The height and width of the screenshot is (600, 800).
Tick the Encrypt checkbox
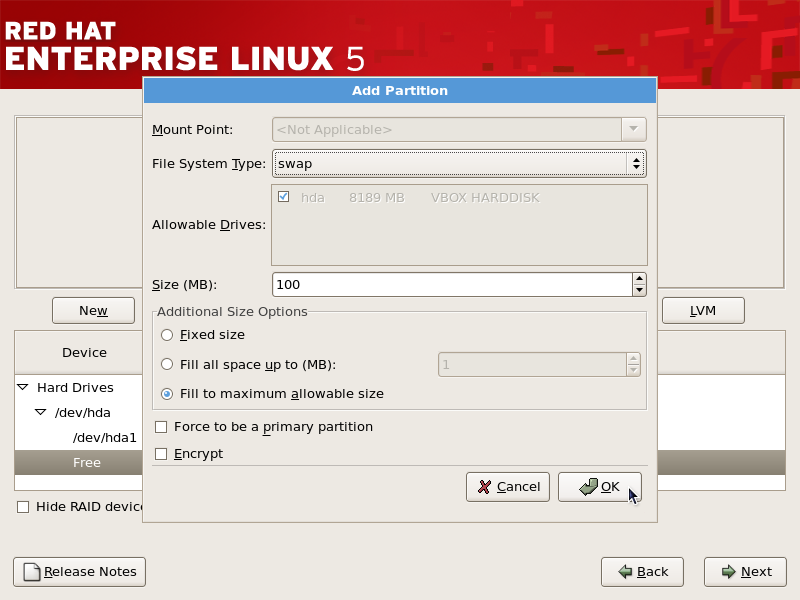pyautogui.click(x=161, y=454)
